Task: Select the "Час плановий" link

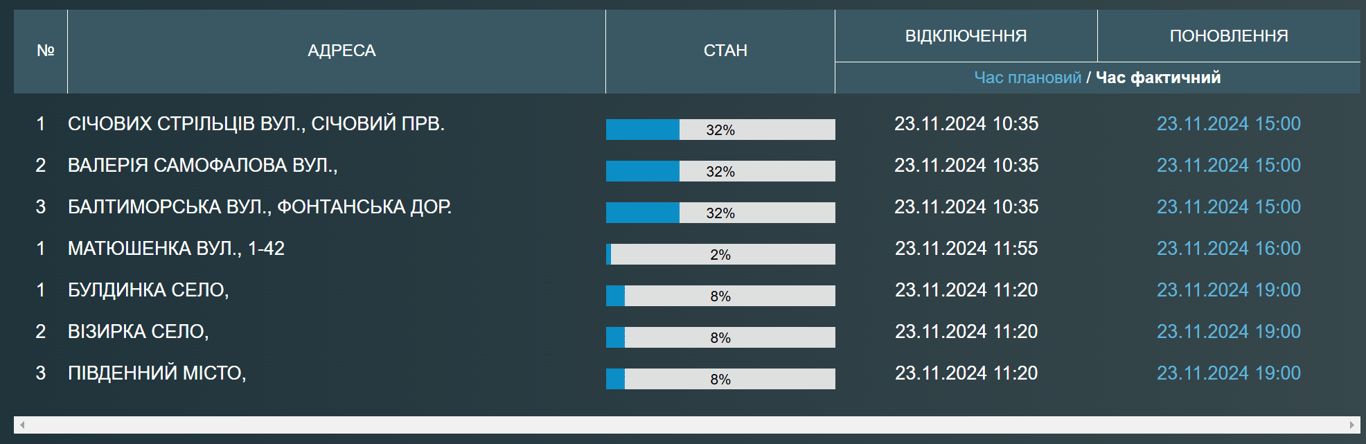Action: point(1027,78)
